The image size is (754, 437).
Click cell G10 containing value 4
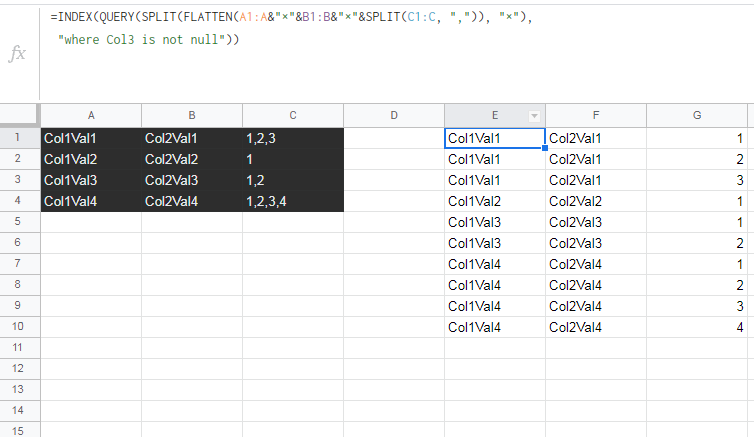(x=697, y=327)
